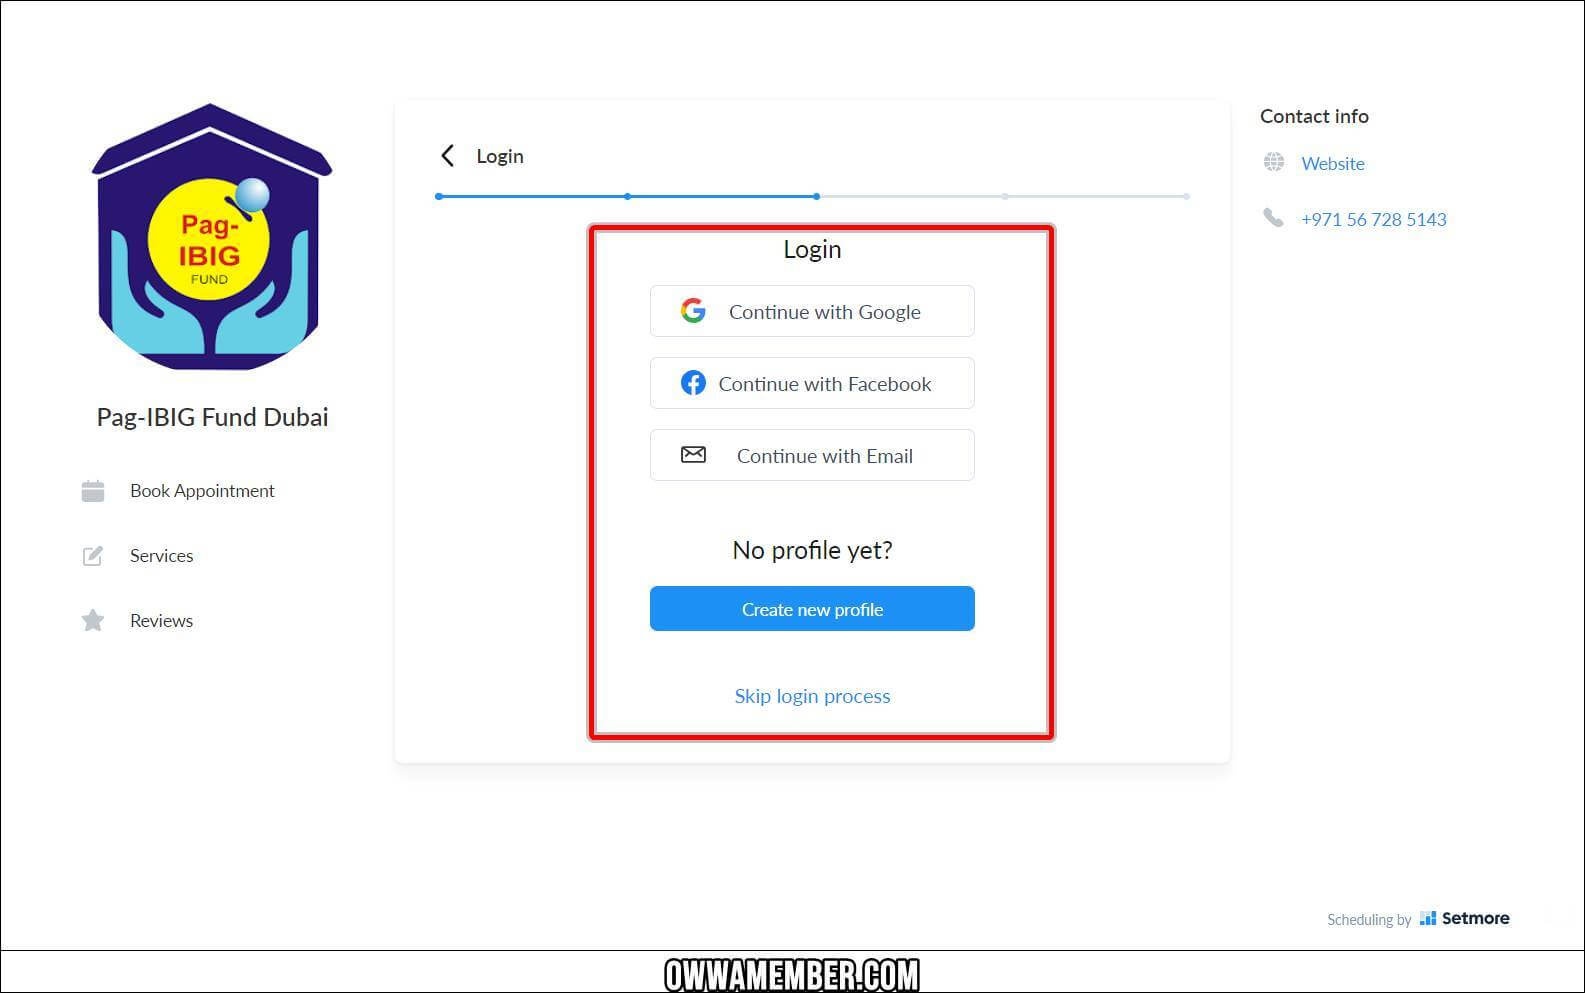Click the back chevron beside Login
Screen dimensions: 1585x993
point(447,156)
